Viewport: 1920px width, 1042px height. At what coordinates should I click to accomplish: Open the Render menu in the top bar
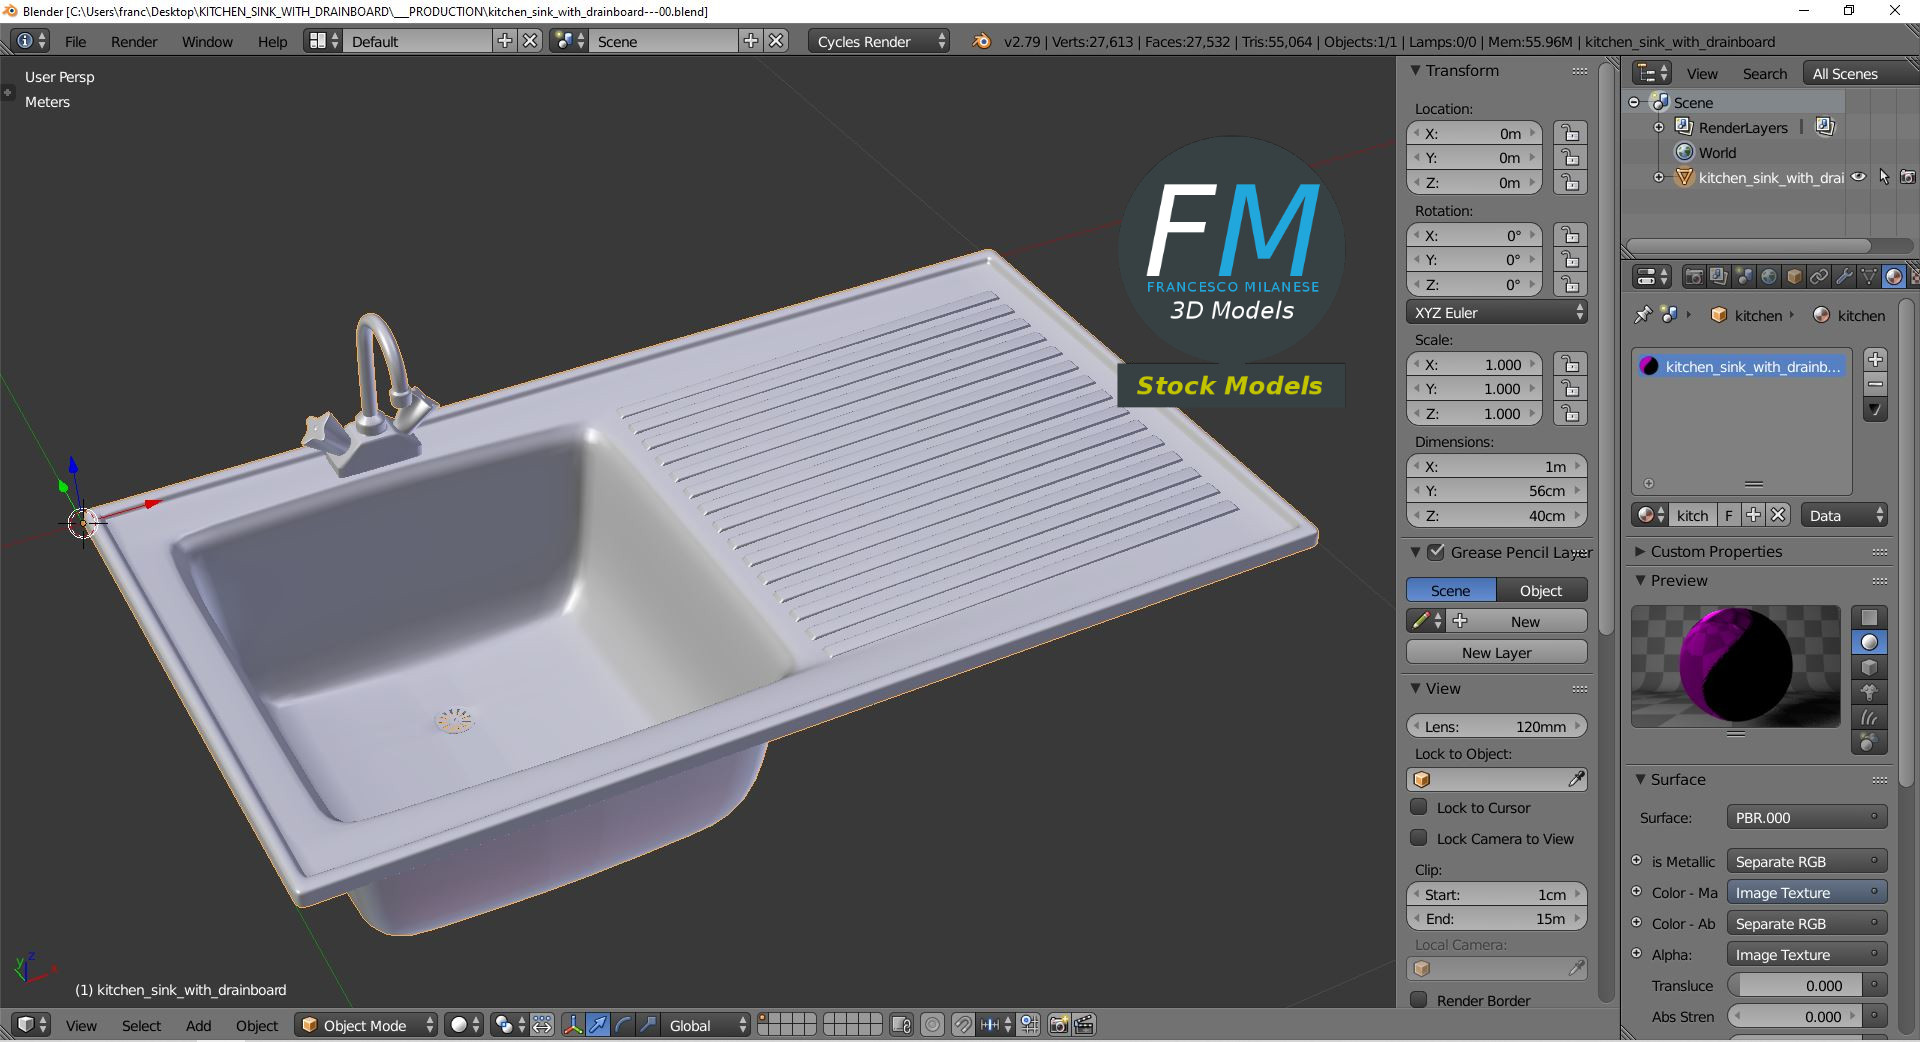click(x=133, y=41)
